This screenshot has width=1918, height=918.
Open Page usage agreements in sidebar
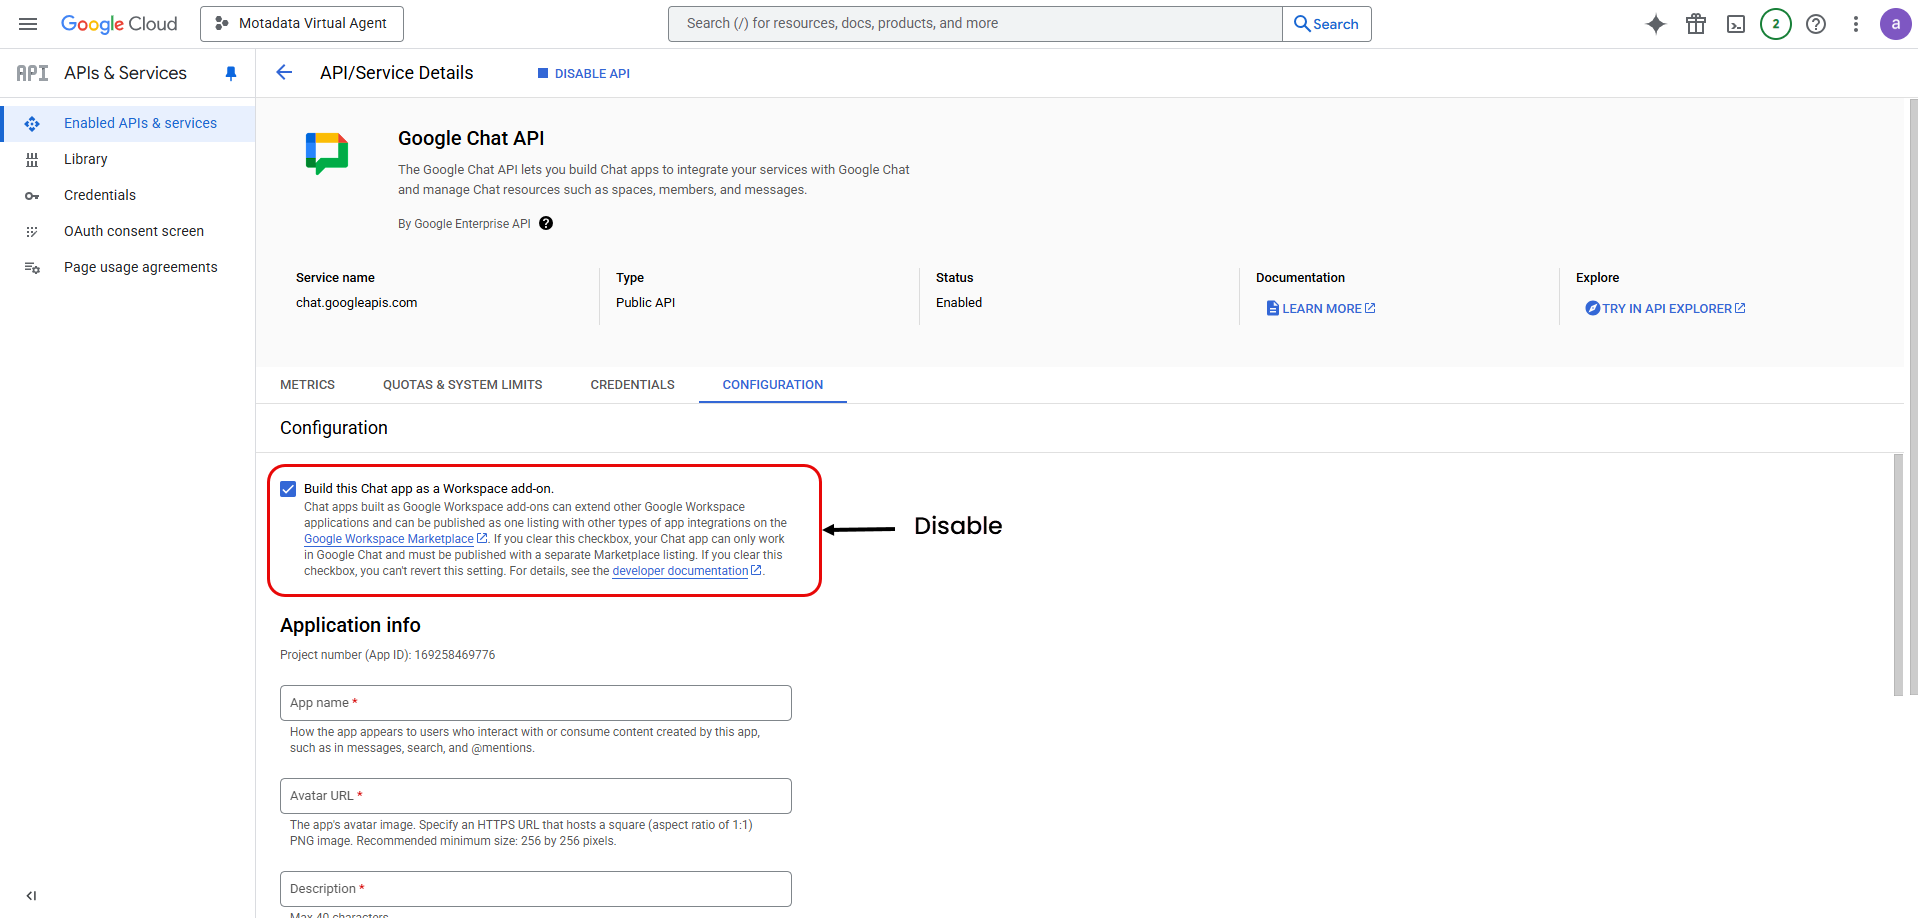coord(140,266)
